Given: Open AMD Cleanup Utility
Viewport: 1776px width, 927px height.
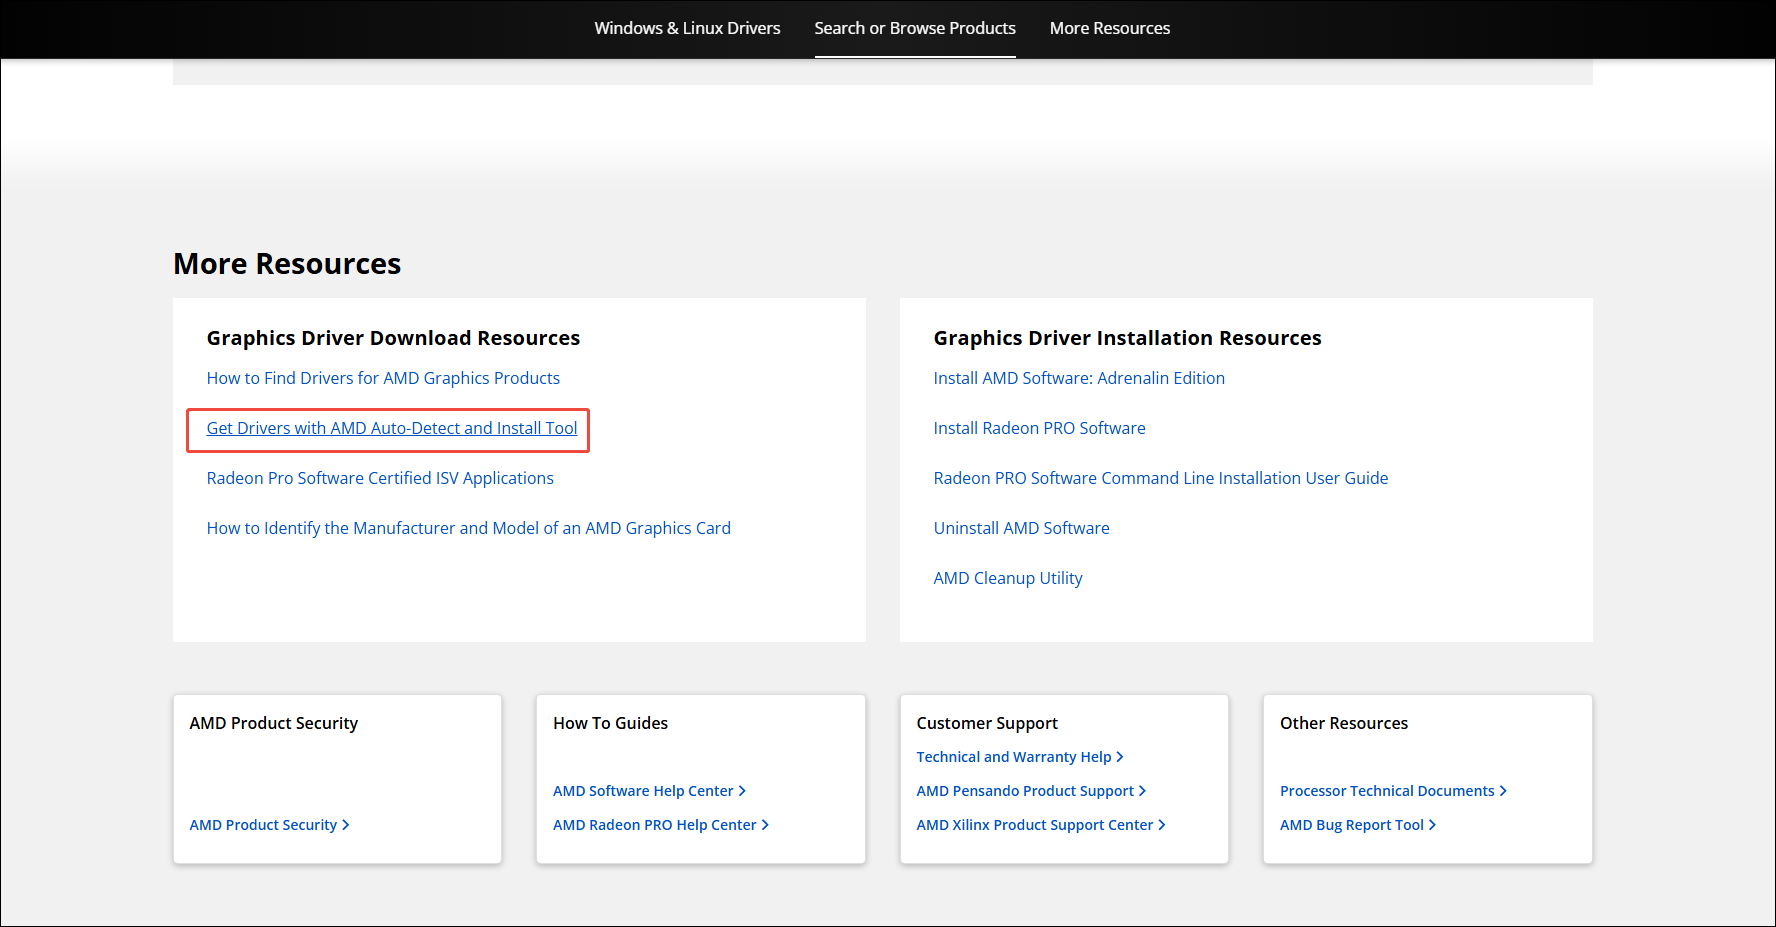Looking at the screenshot, I should [x=1008, y=578].
